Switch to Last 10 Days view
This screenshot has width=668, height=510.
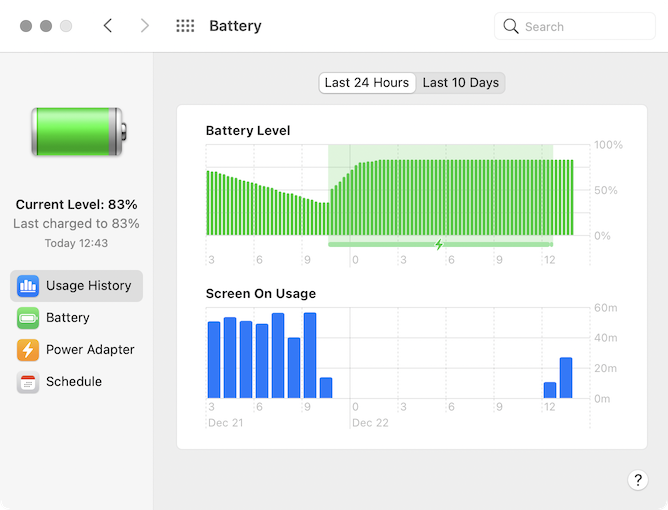tap(460, 83)
